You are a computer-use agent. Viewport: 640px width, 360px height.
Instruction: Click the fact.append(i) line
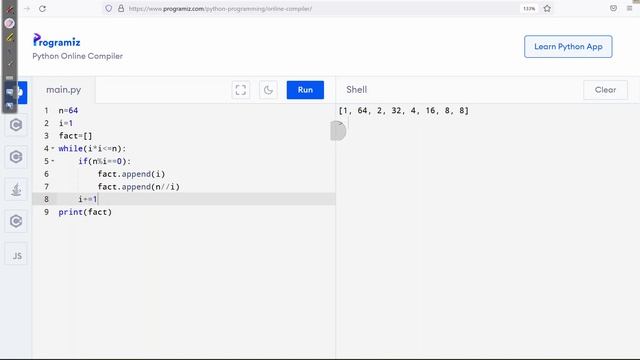(x=131, y=174)
